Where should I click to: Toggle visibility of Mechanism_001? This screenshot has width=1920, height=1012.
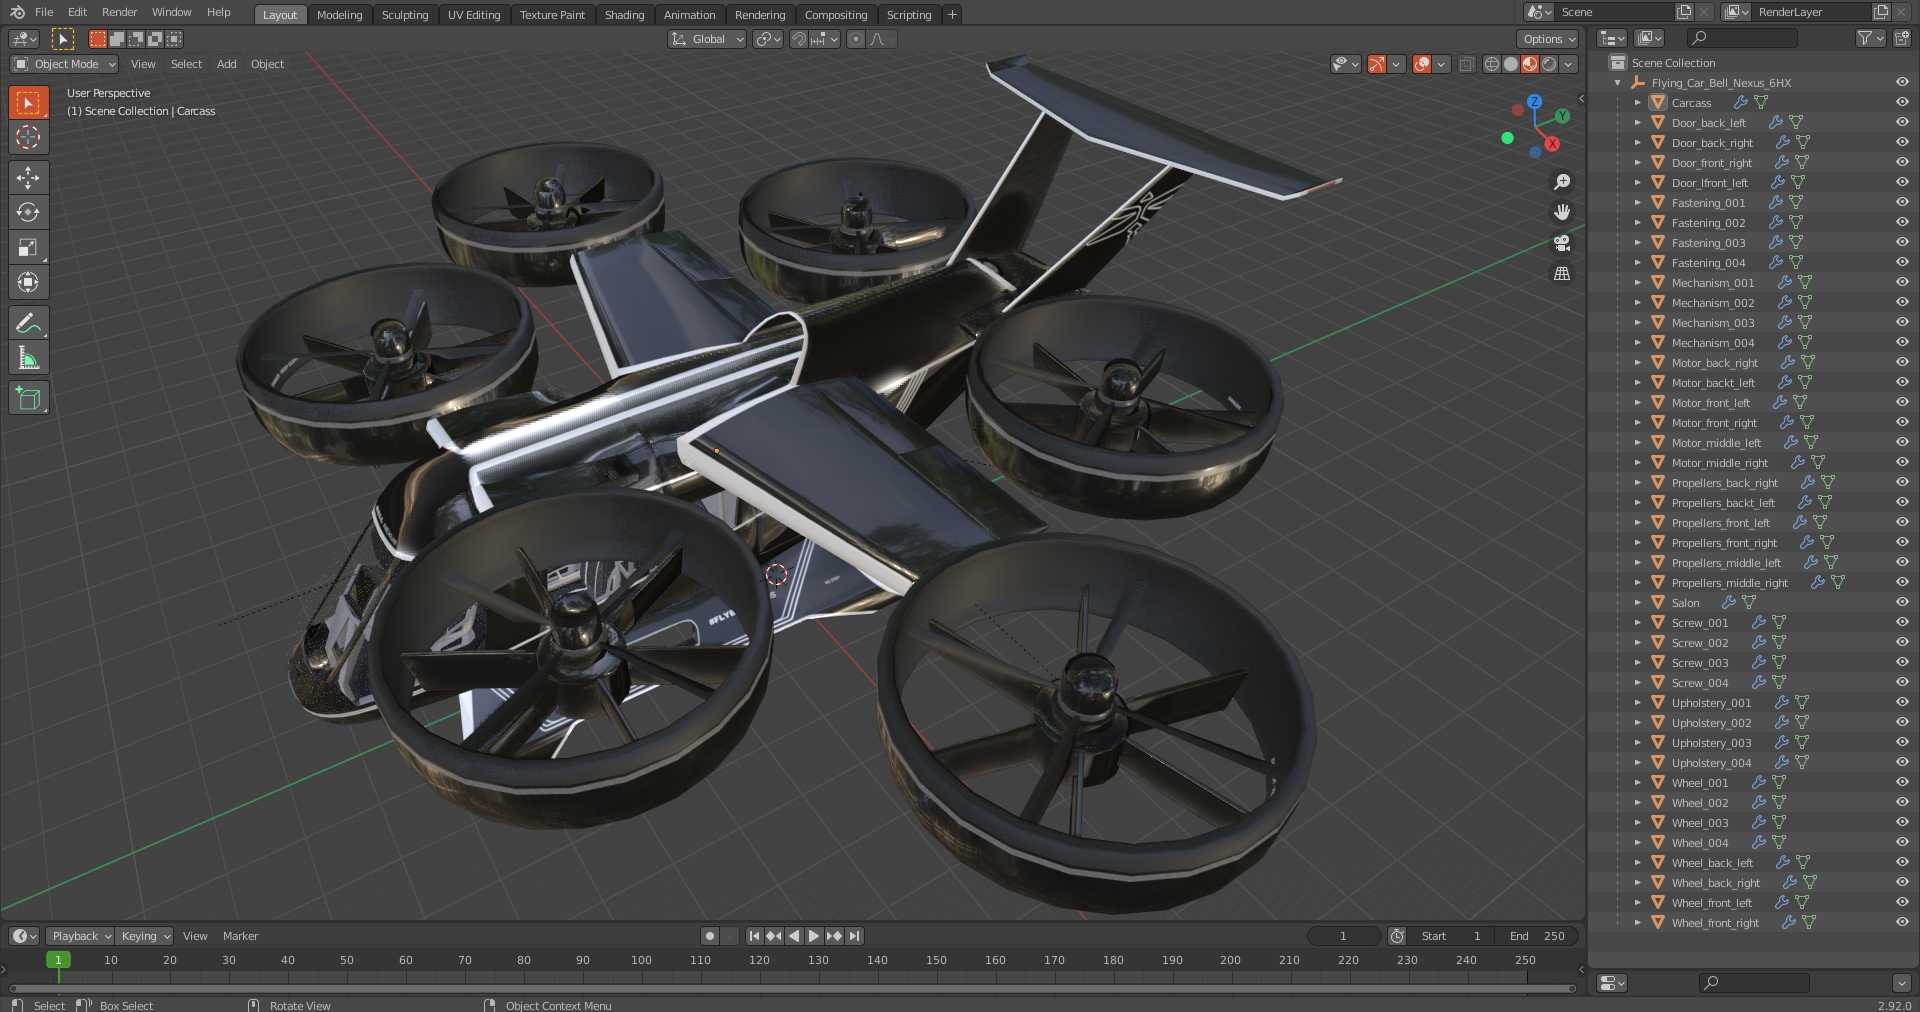(1902, 282)
